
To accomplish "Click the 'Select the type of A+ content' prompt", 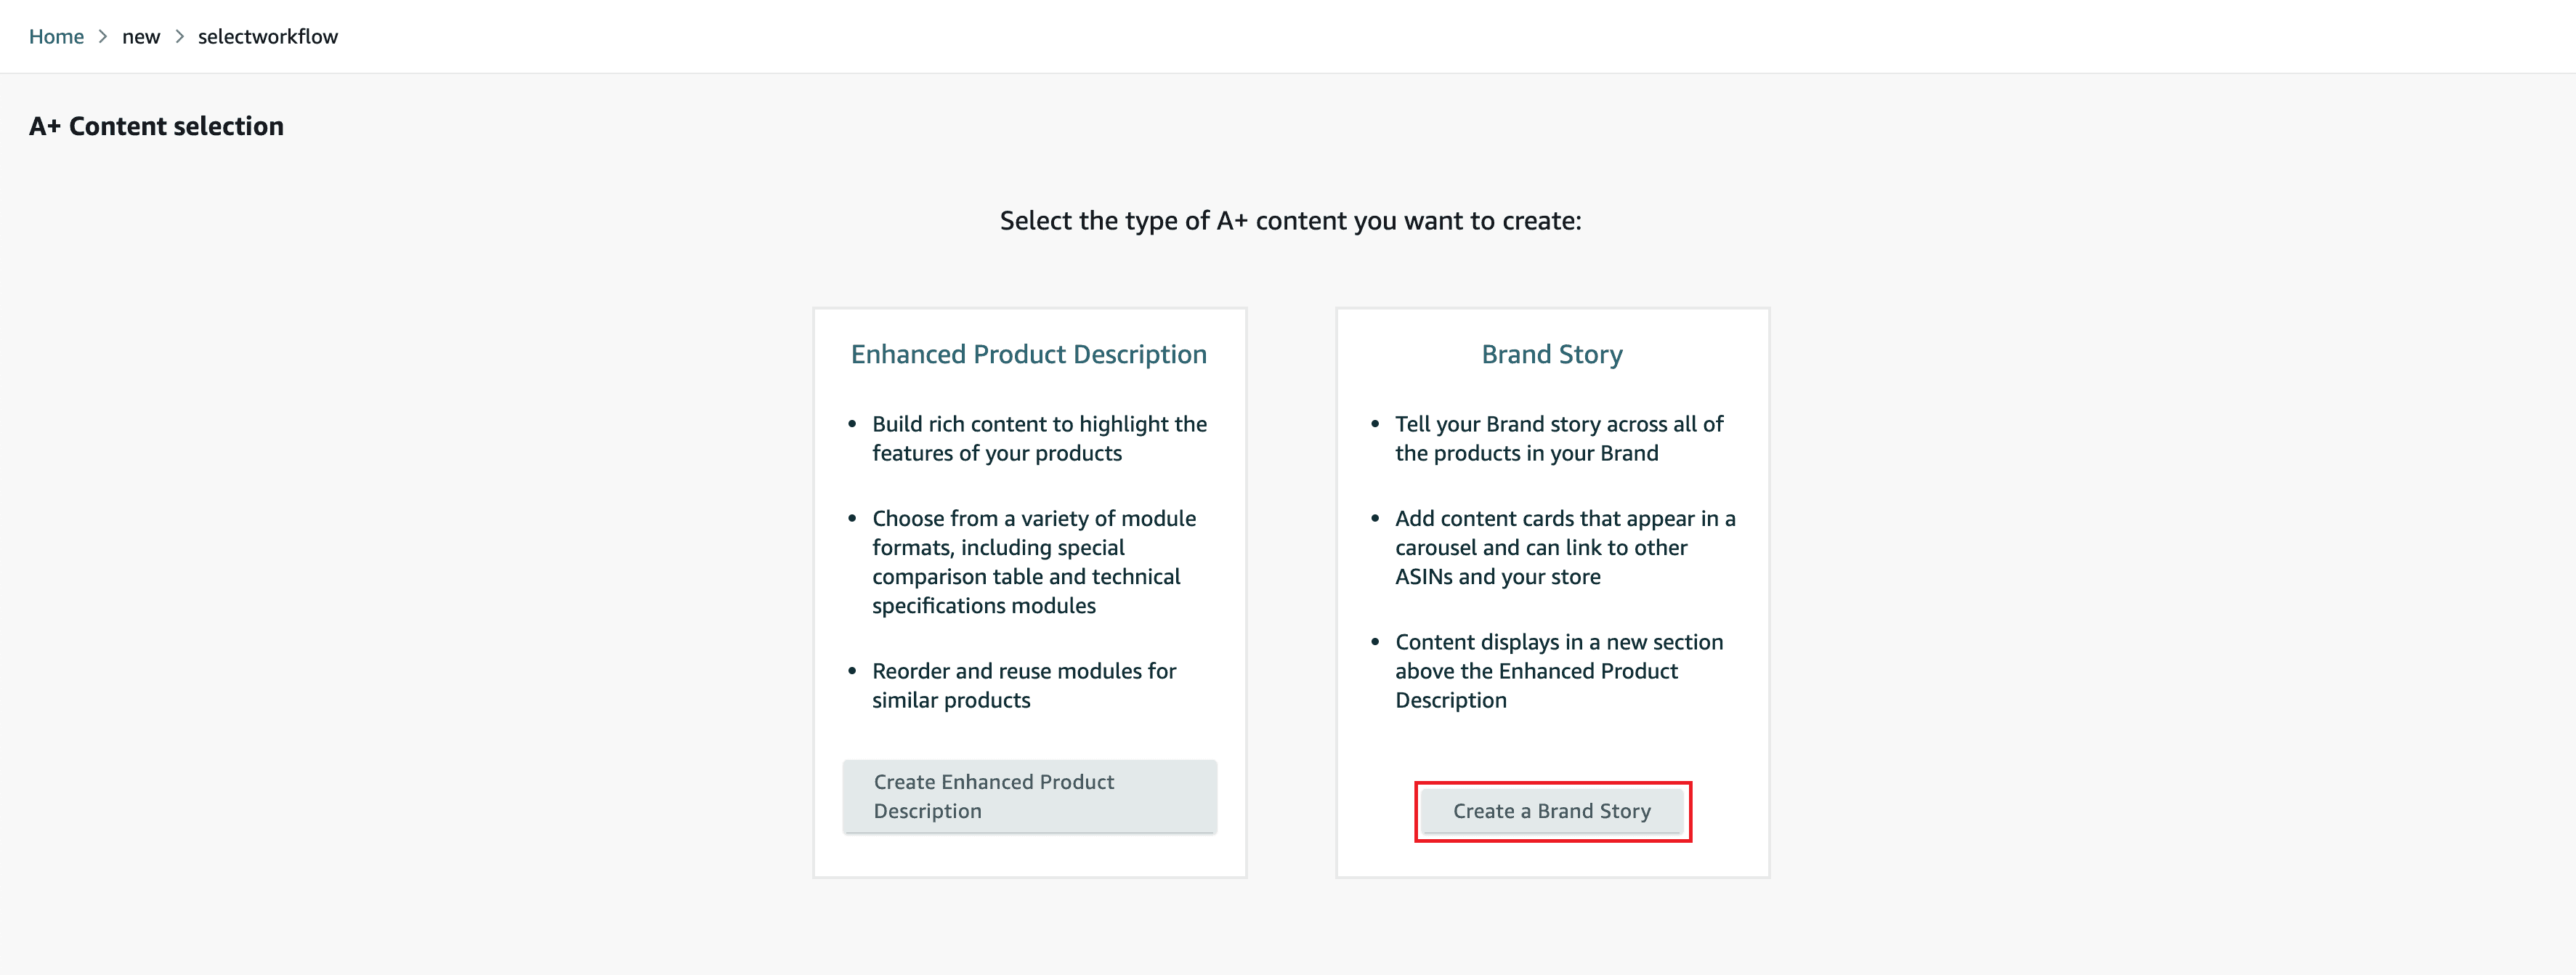I will click(x=1290, y=221).
